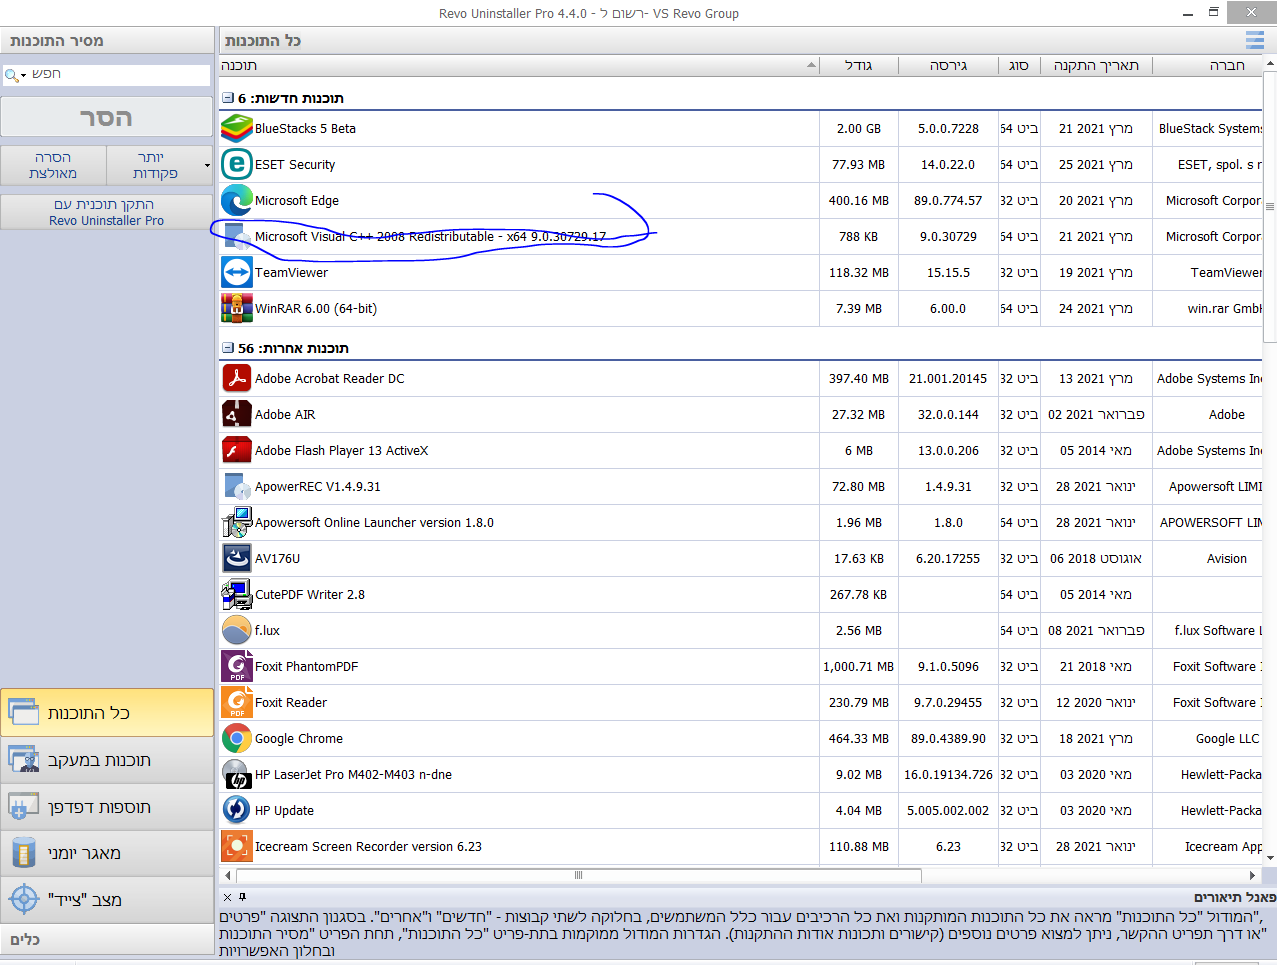Select the Microsoft Edge icon
Viewport: 1277px width, 965px height.
237,200
